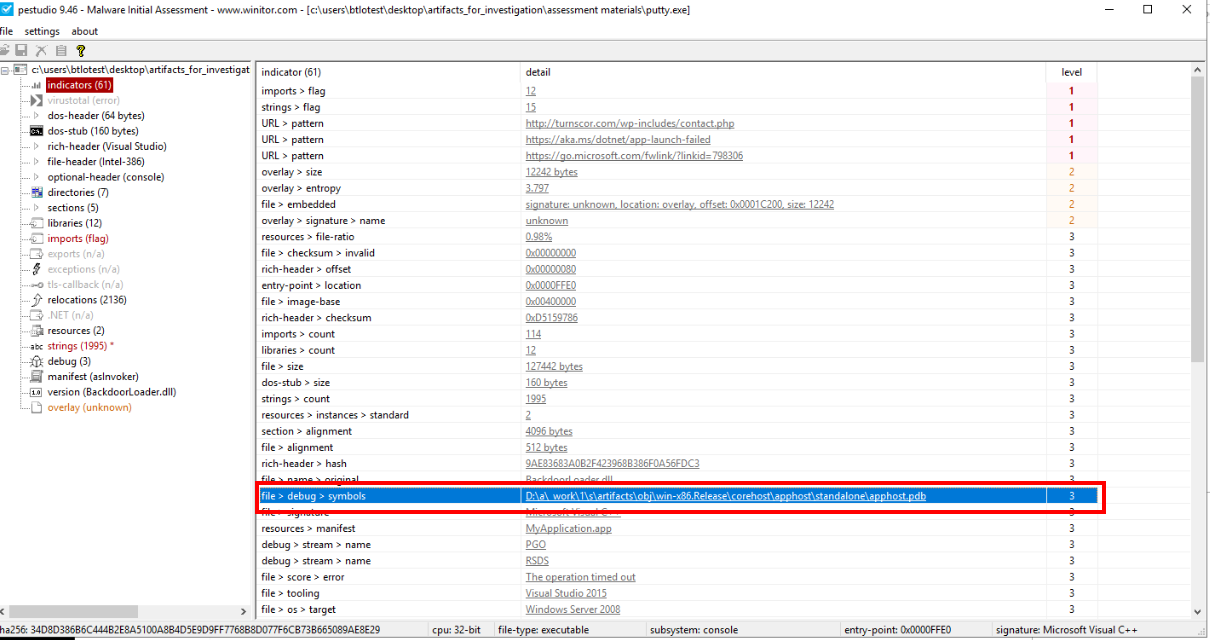Open the aka.ms dotnet app-launch-failed link
This screenshot has width=1210, height=640.
(x=618, y=140)
